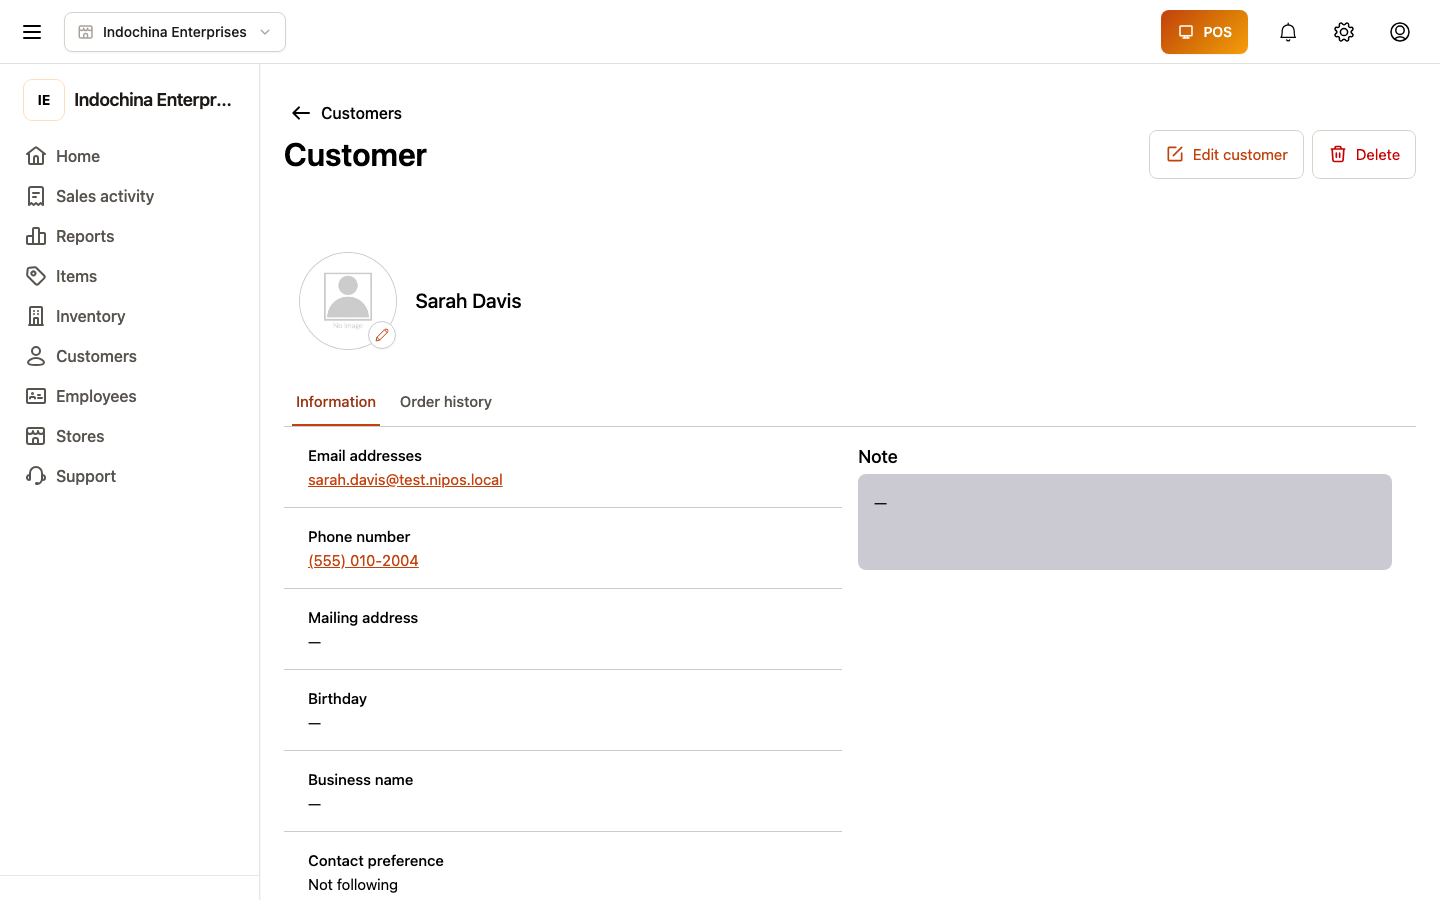Click the Not following contact preference text
The width and height of the screenshot is (1440, 900).
[353, 885]
